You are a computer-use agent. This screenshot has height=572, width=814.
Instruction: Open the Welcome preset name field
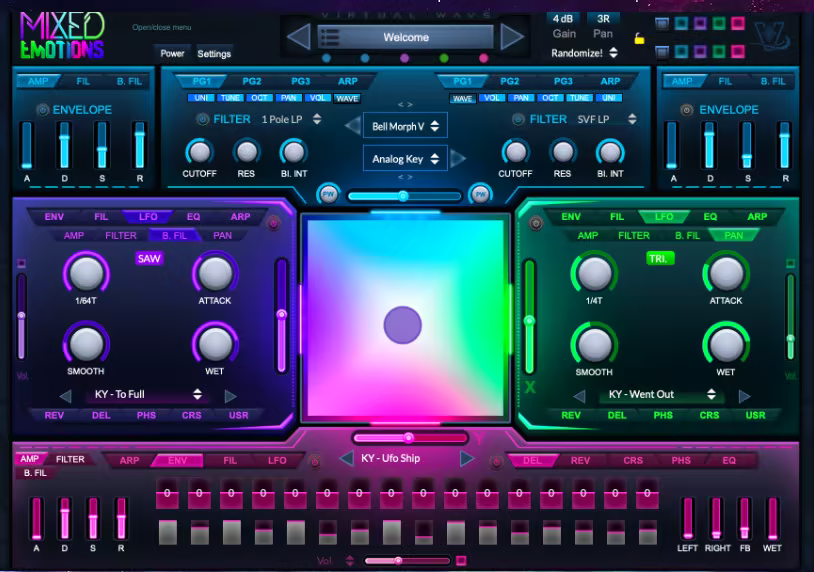coord(405,37)
